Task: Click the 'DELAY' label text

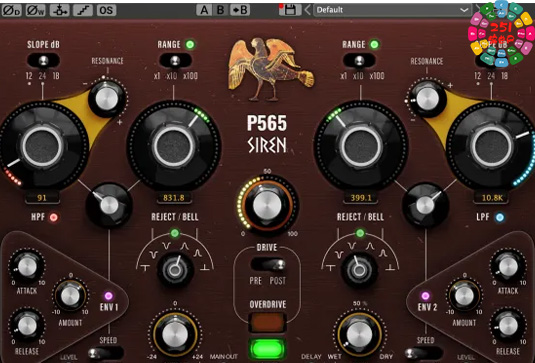Action: 311,357
